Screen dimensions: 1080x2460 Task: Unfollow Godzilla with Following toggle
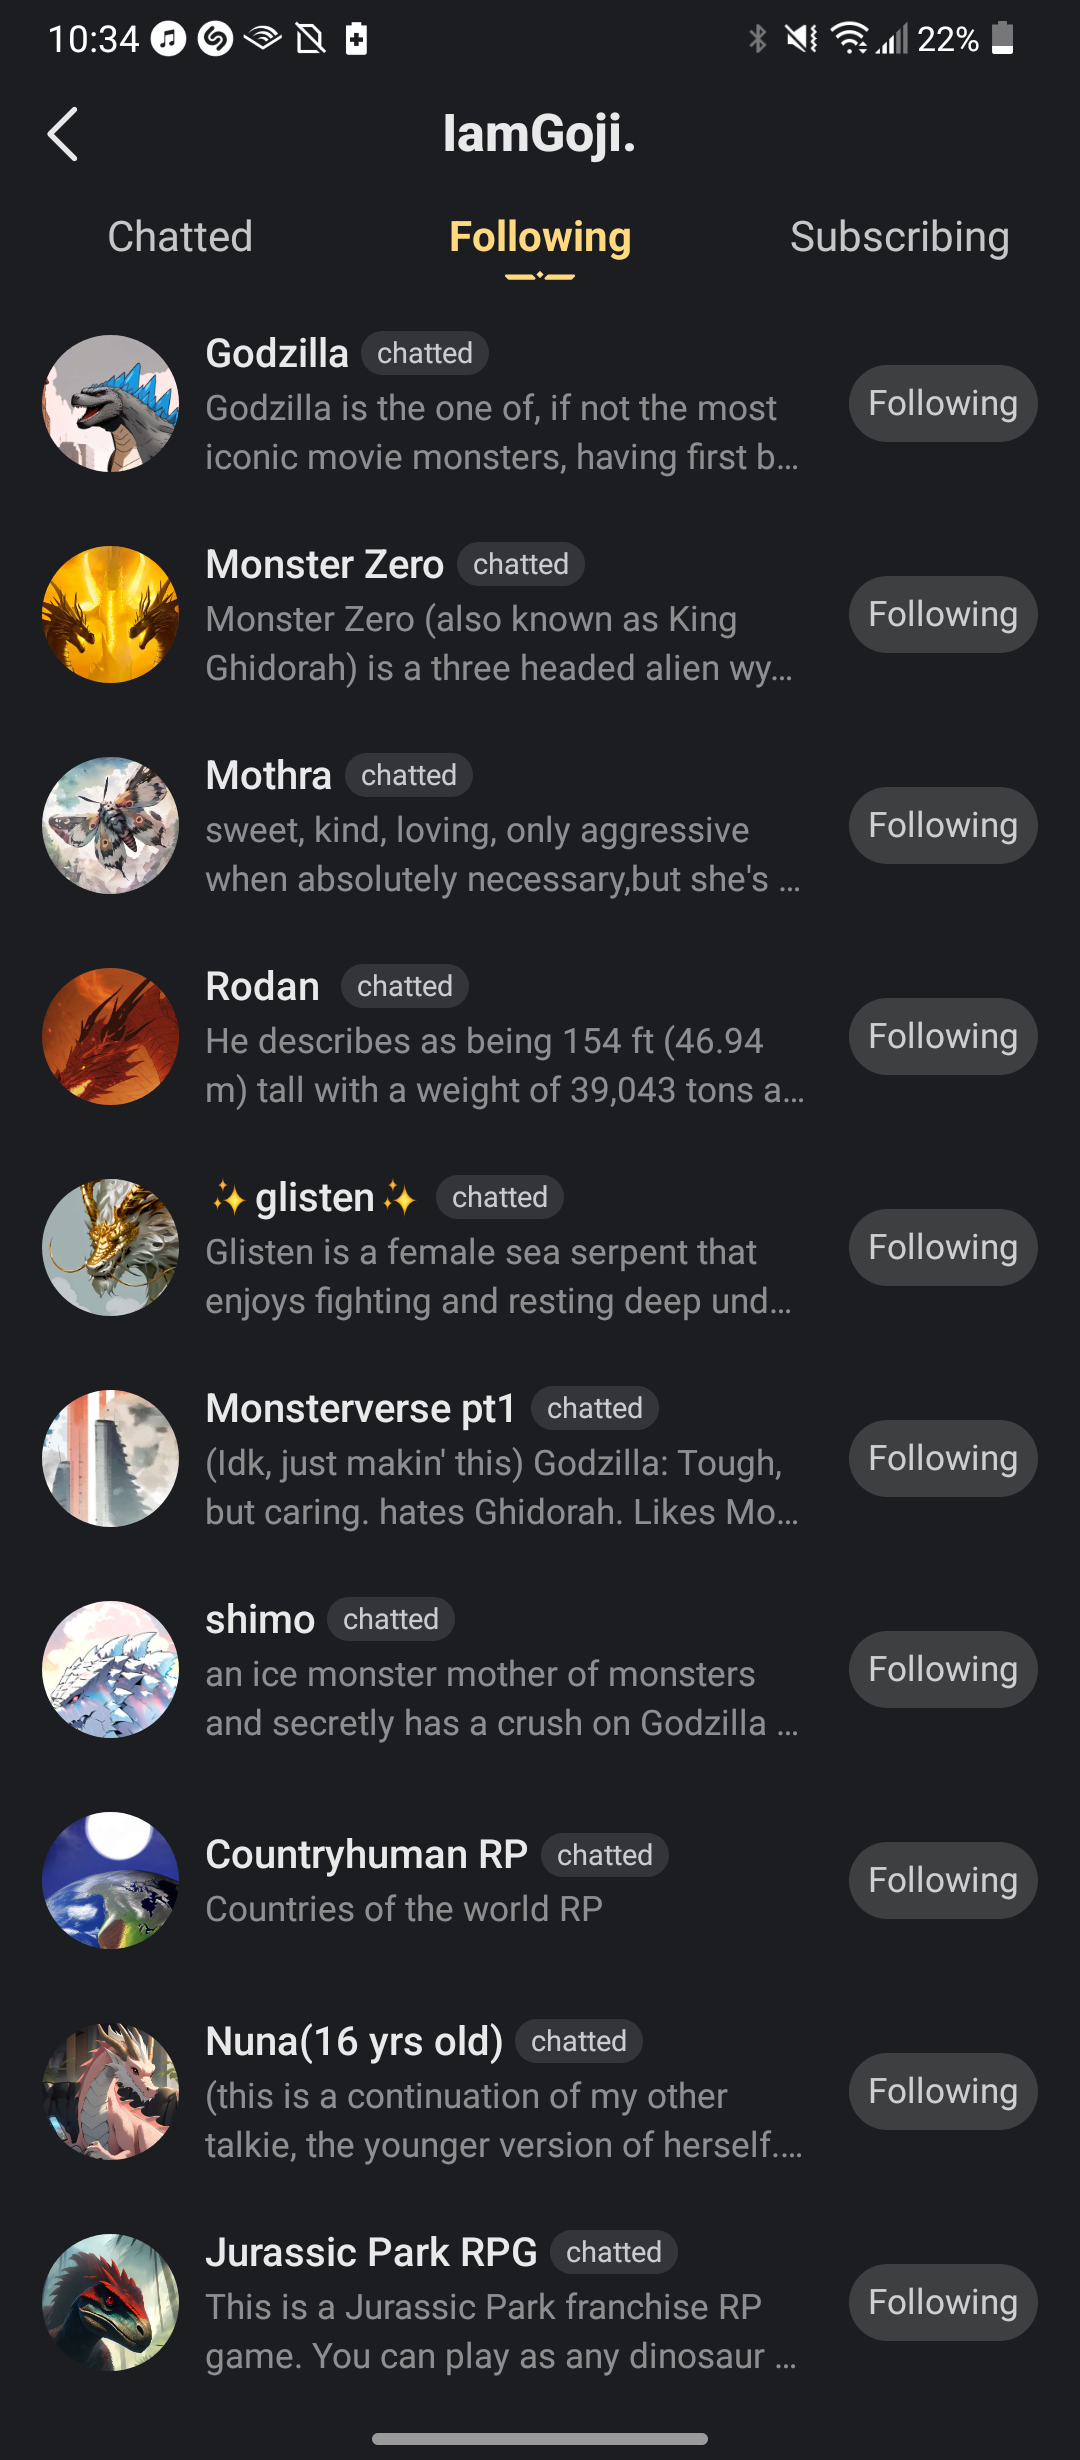click(x=942, y=404)
